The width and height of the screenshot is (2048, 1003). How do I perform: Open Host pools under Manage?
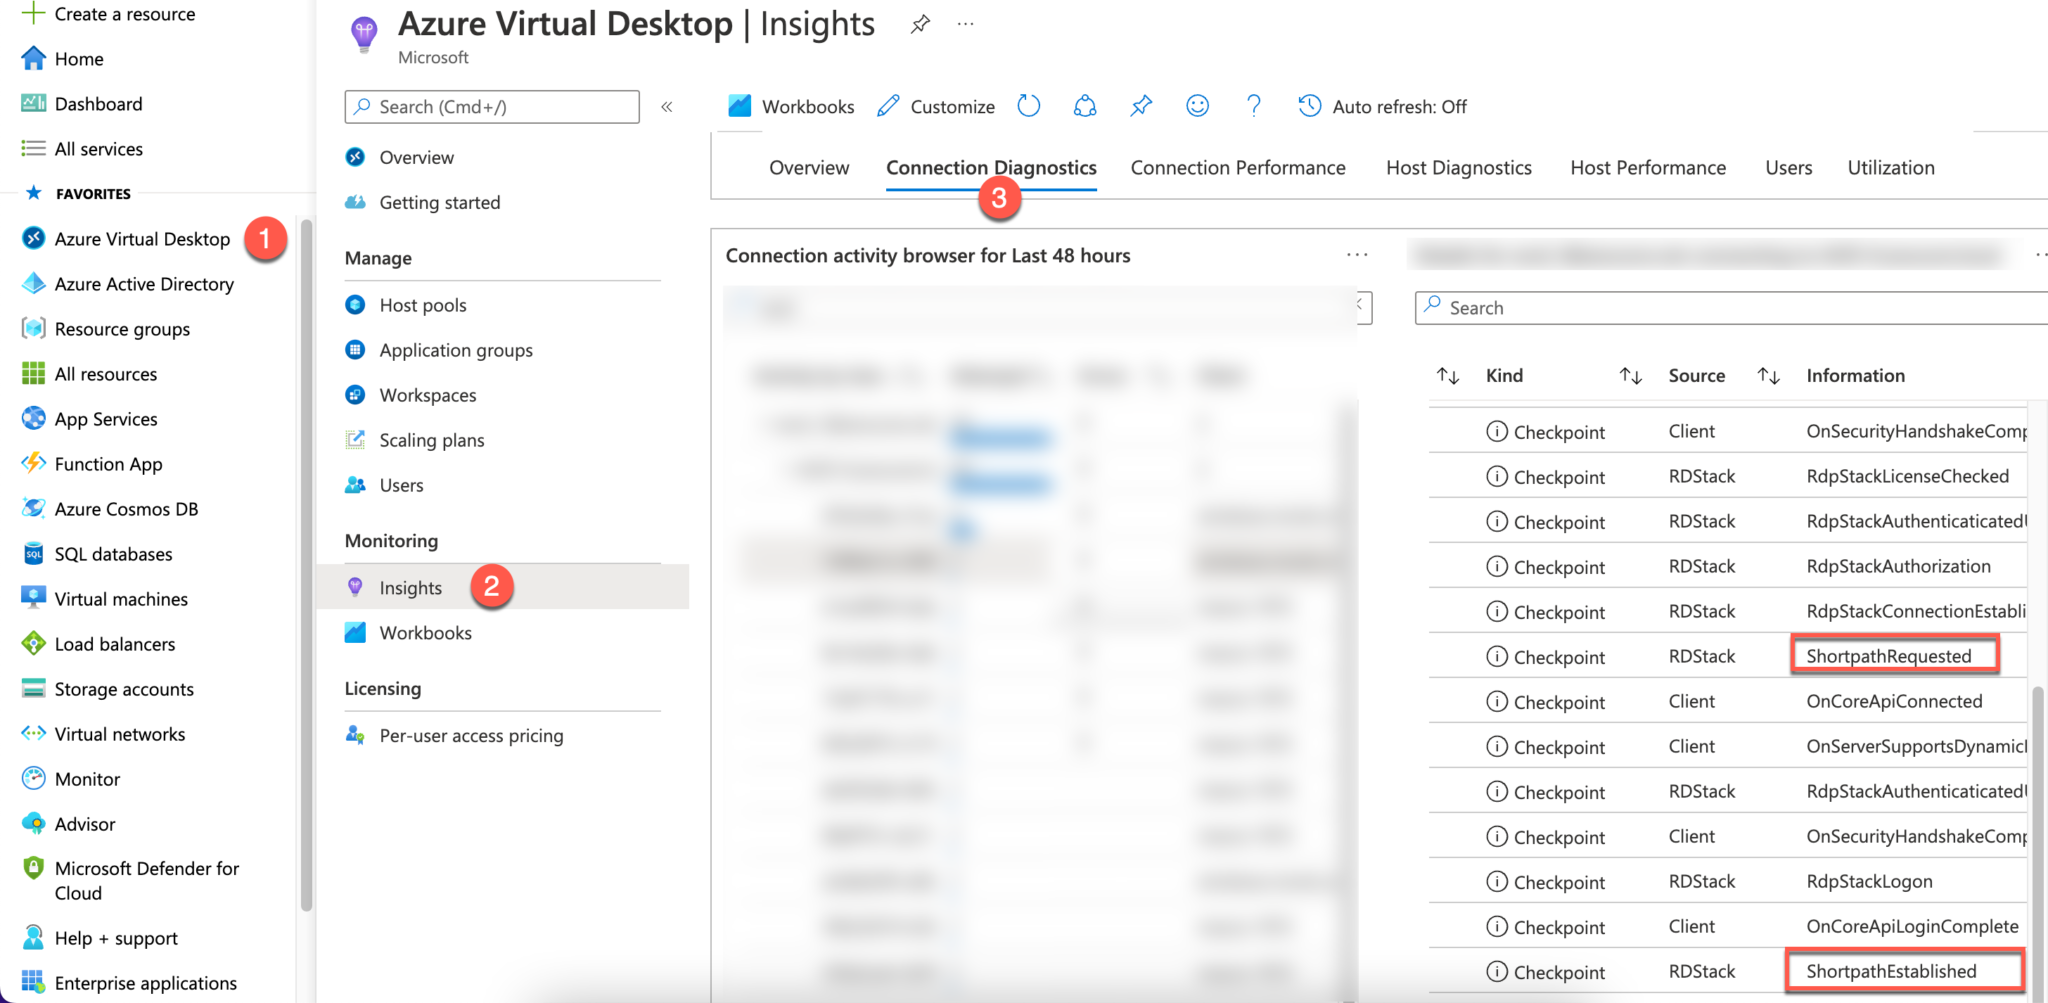[x=422, y=305]
